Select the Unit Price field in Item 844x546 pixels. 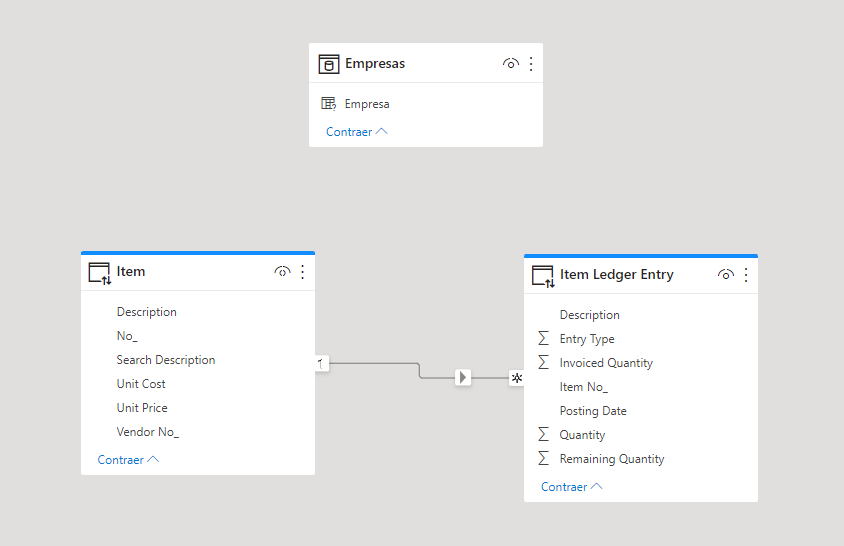click(x=142, y=408)
